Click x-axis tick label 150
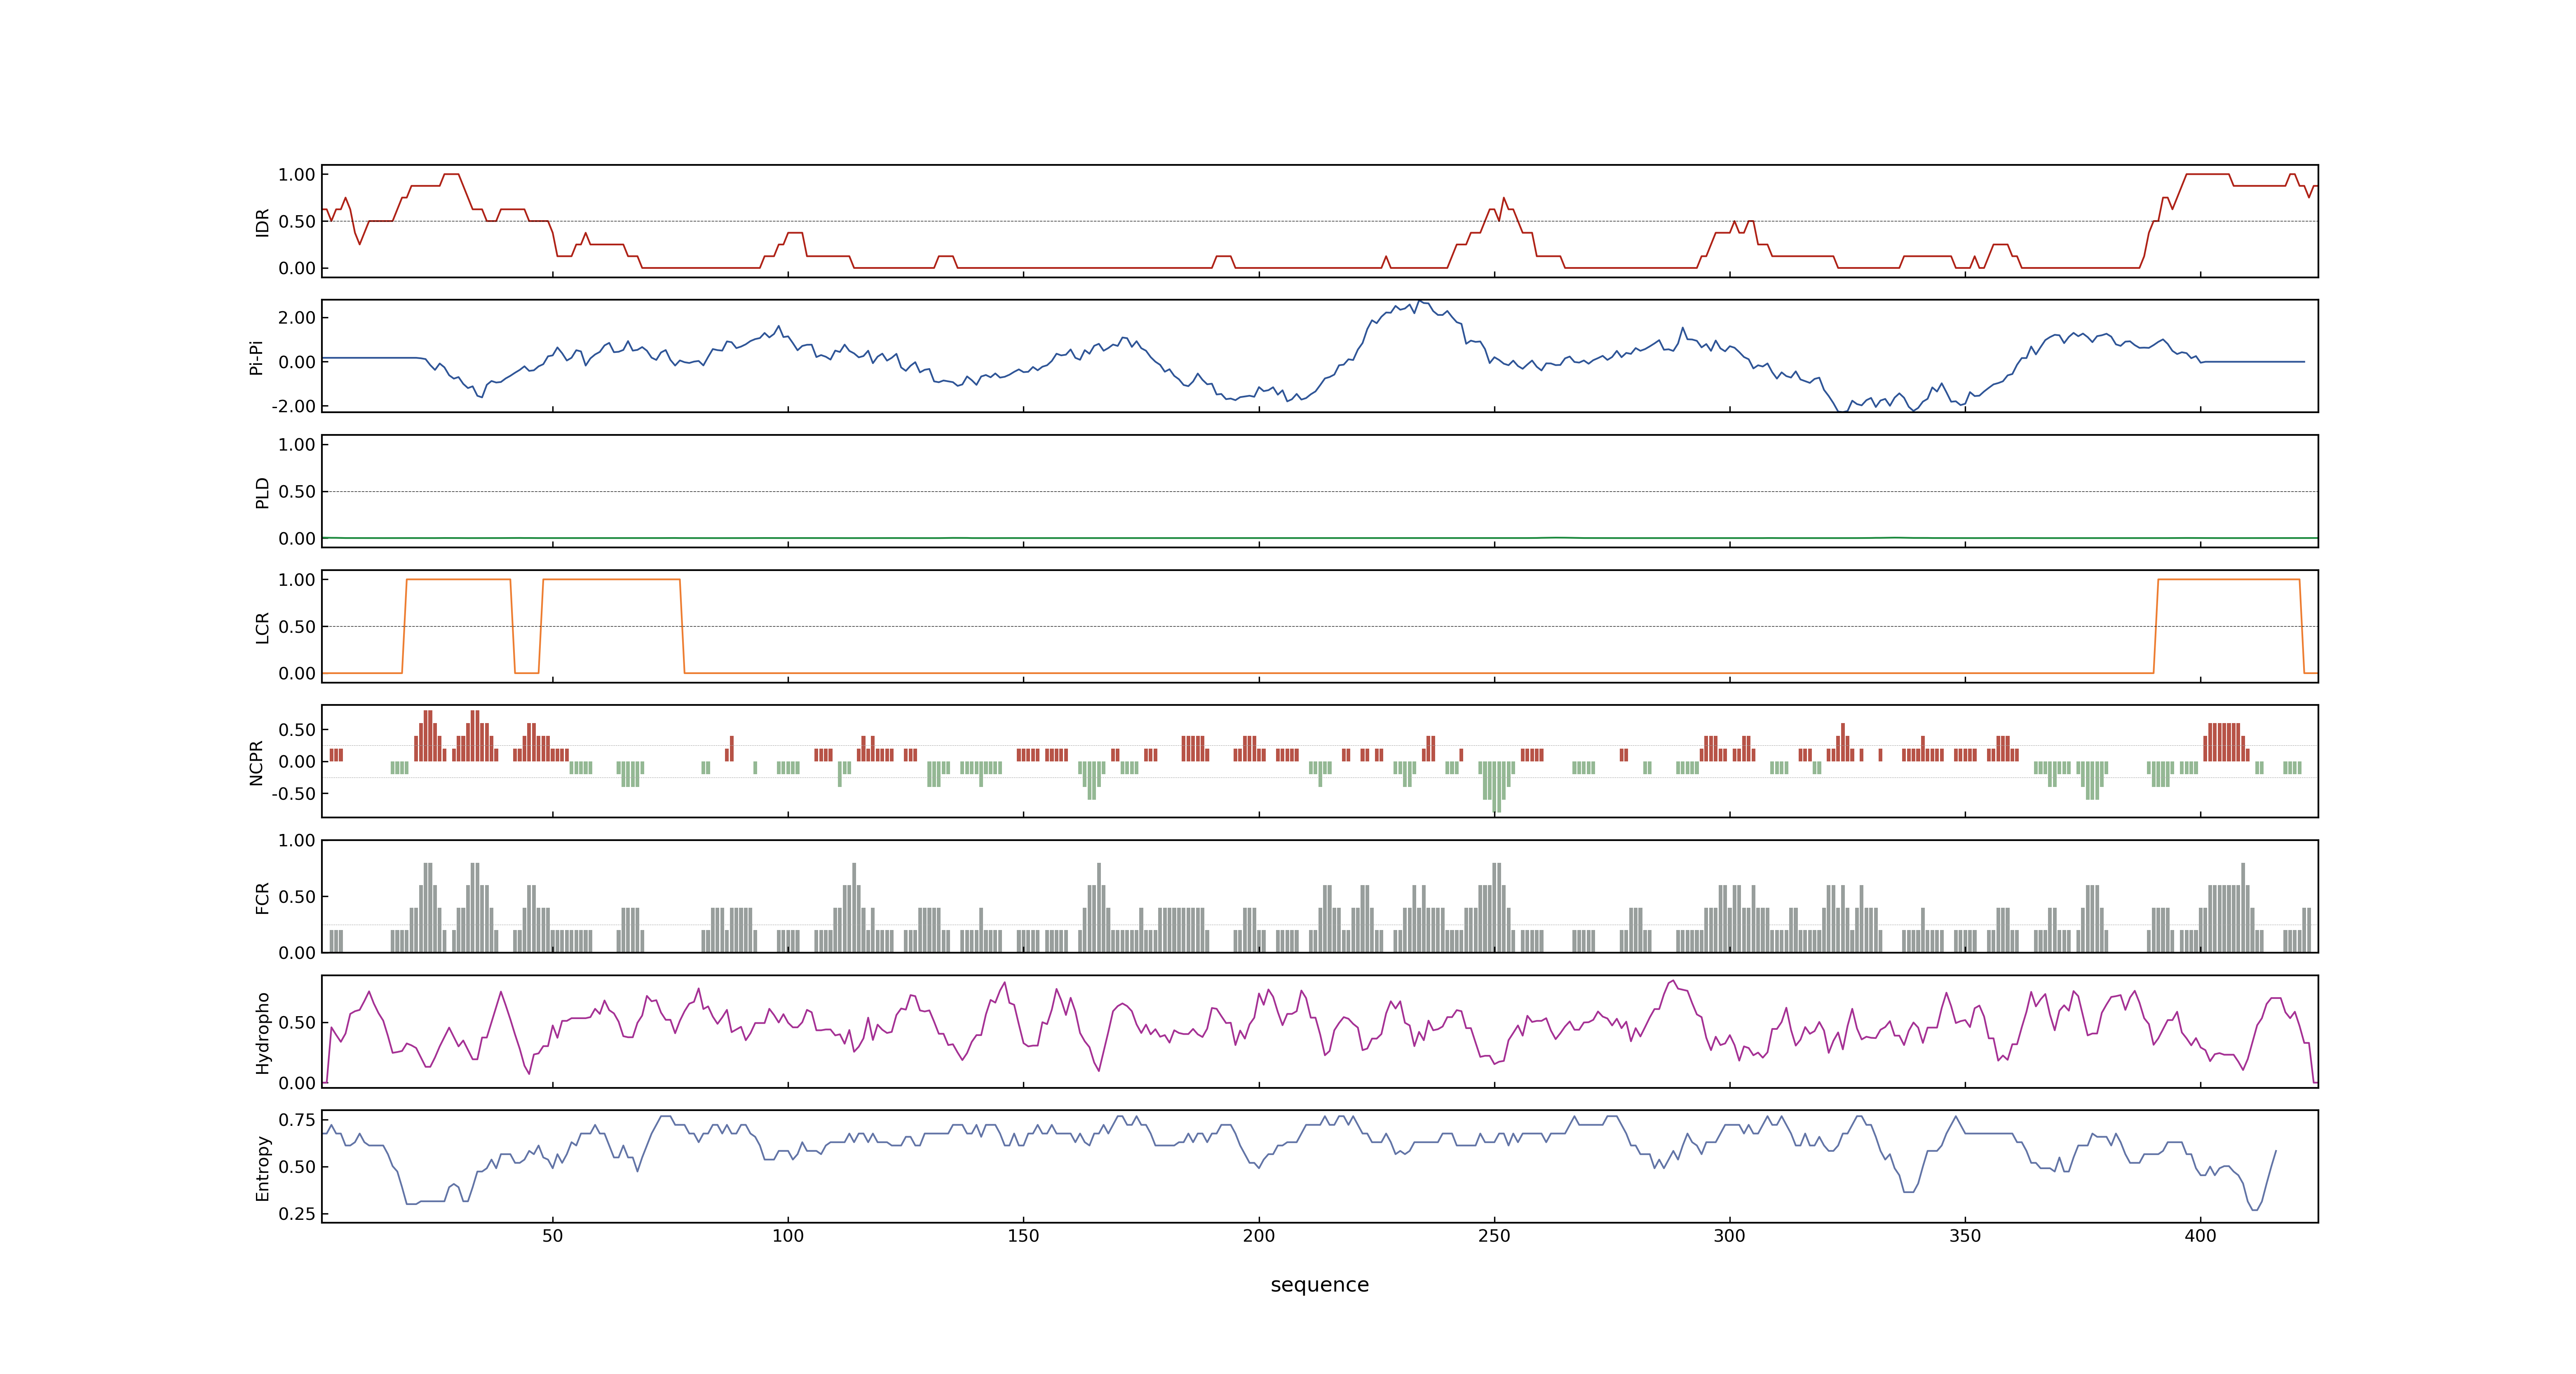This screenshot has height=1374, width=2576. pos(1023,1236)
